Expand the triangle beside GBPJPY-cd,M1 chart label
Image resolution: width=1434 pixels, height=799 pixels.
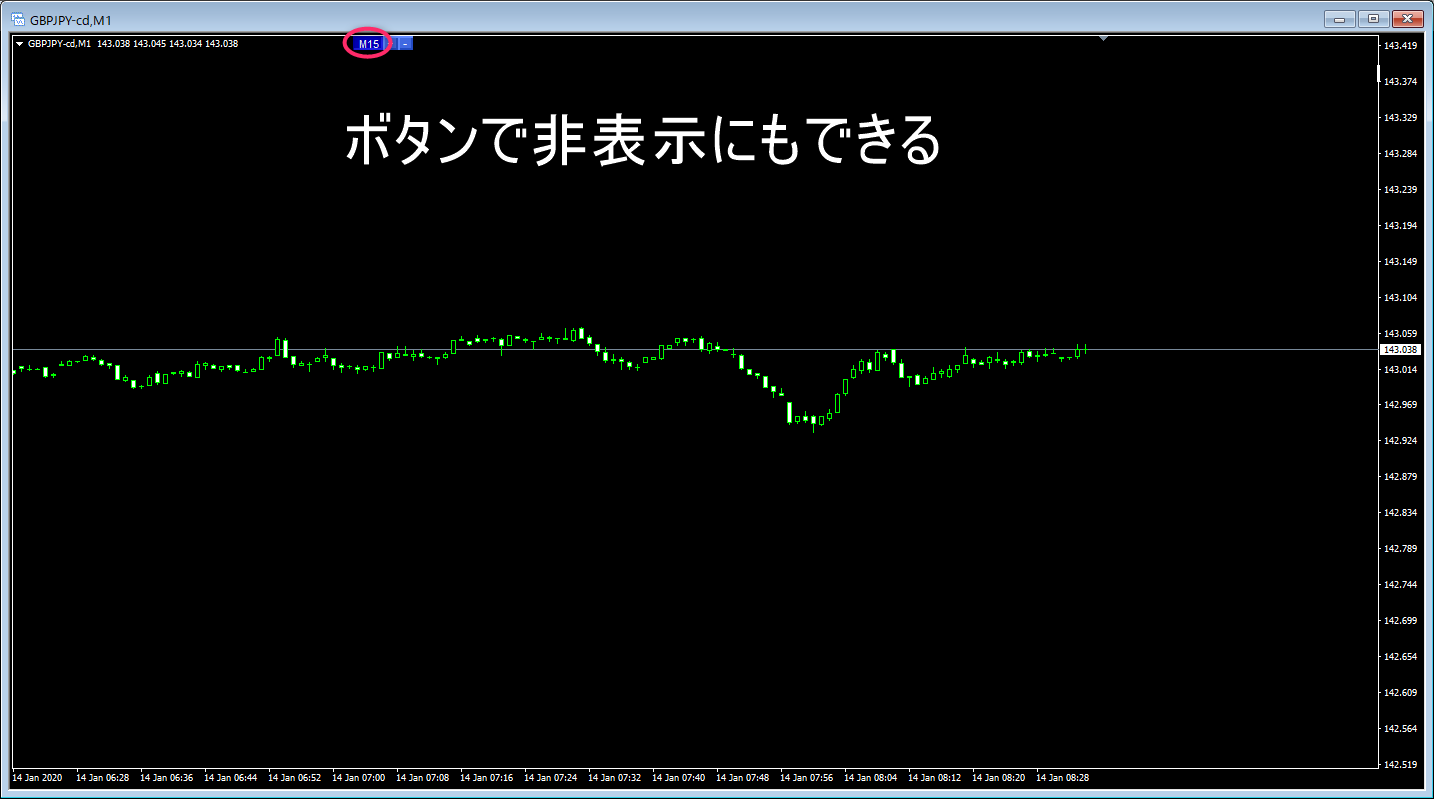click(20, 44)
